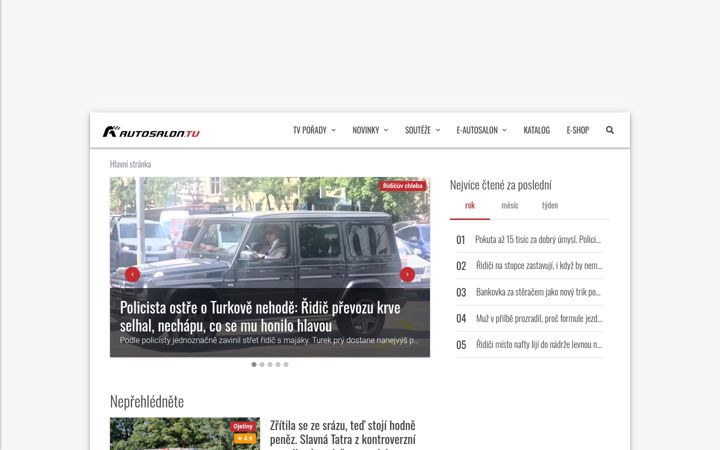Image resolution: width=720 pixels, height=450 pixels.
Task: Open headline 'Policista ostře o Turkově nehodě'
Action: pyautogui.click(x=260, y=316)
